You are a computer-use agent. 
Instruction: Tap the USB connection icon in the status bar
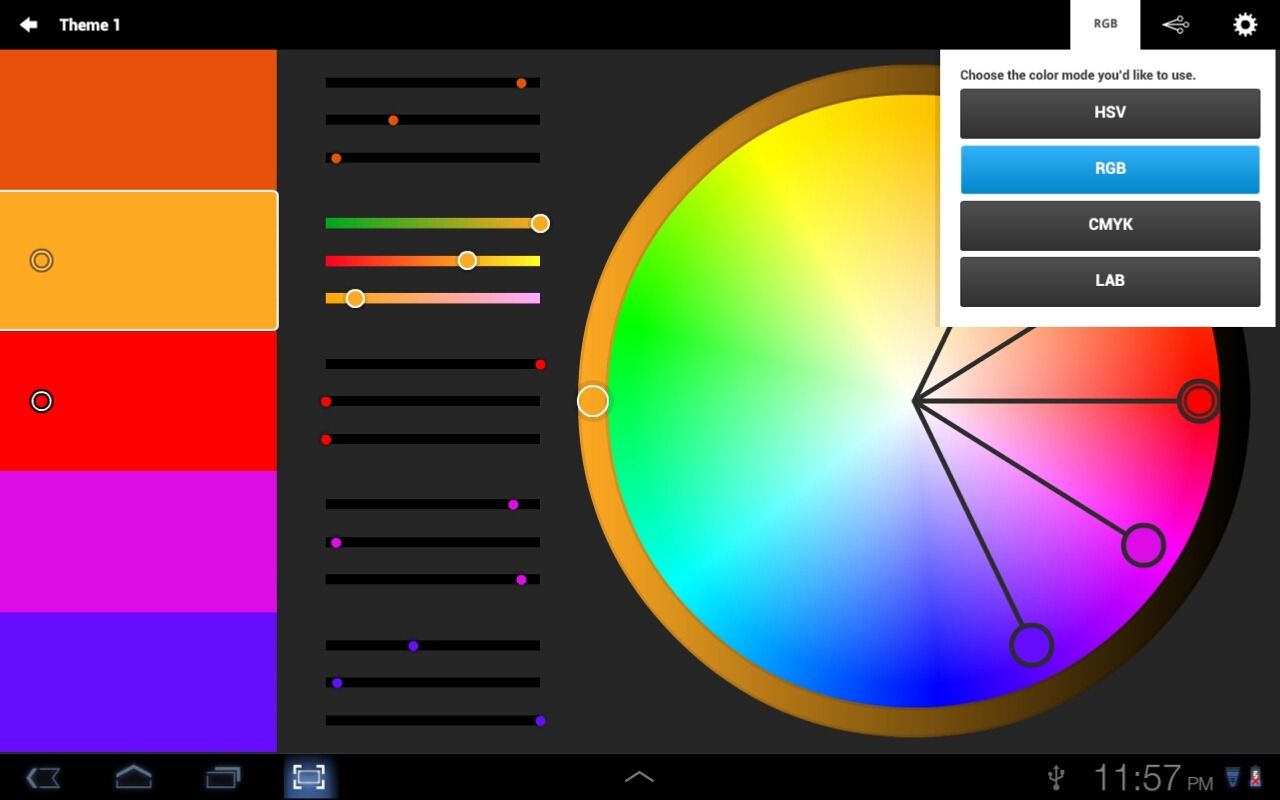[x=1056, y=777]
